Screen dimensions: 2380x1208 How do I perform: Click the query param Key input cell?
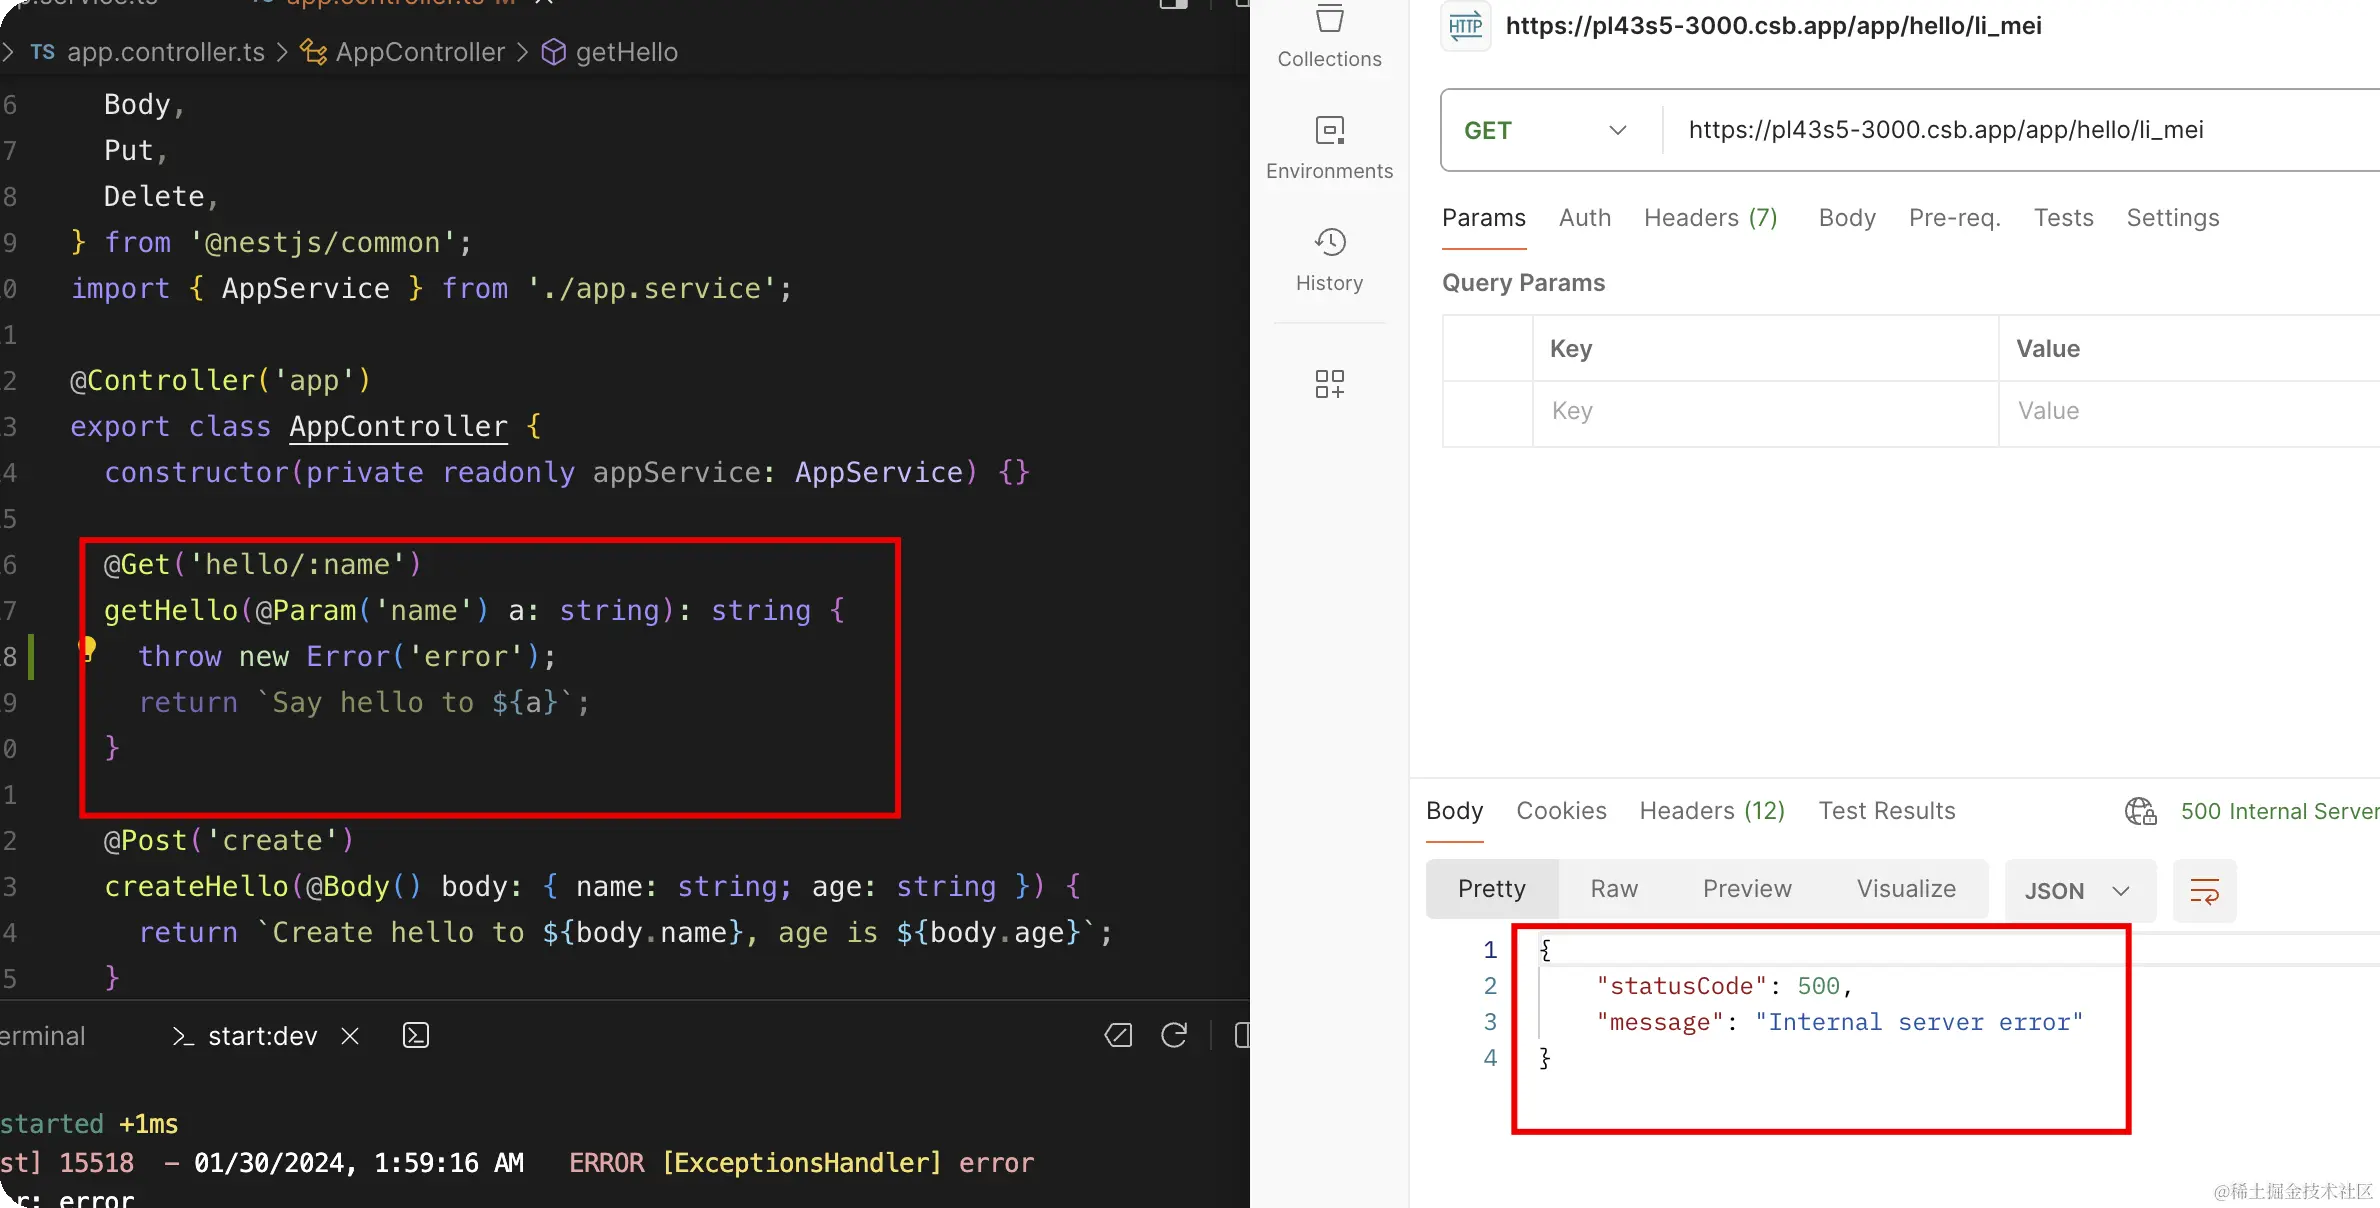click(1765, 411)
